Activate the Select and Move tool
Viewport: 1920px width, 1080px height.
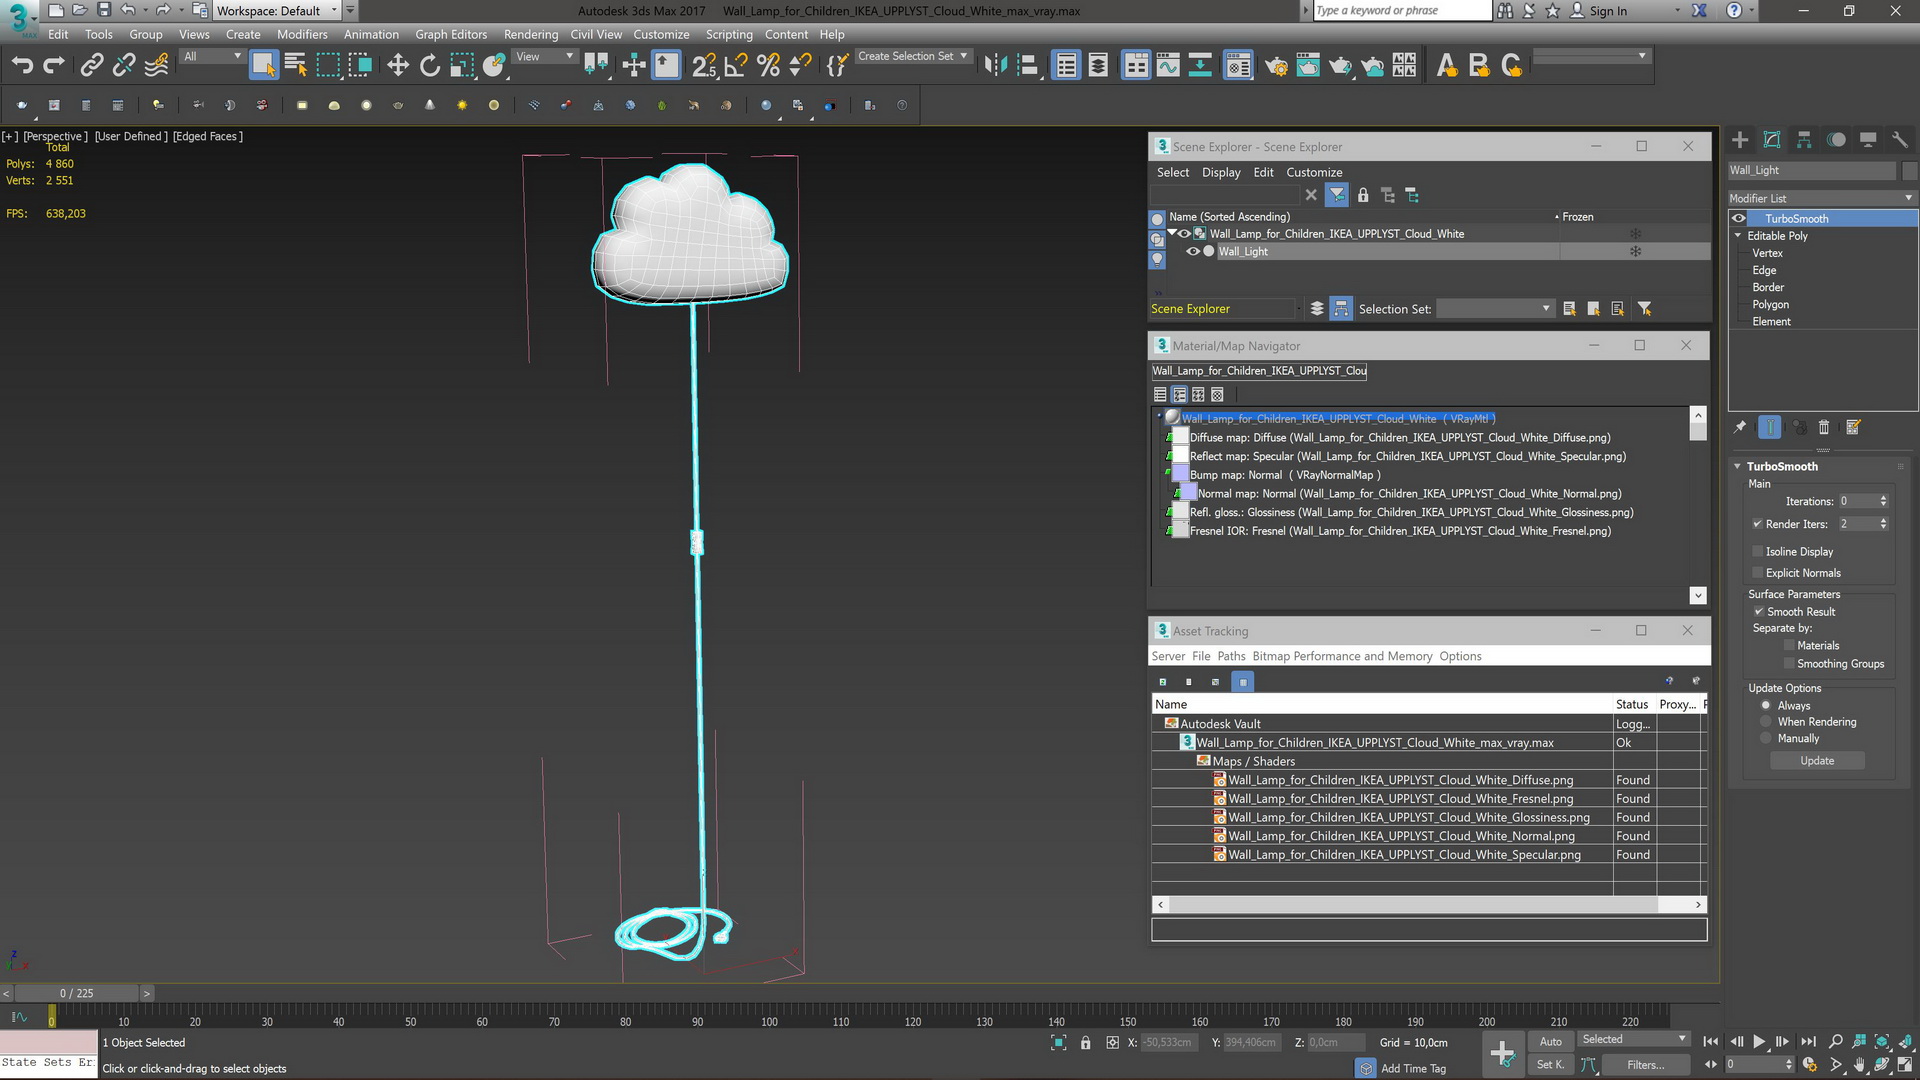click(x=398, y=66)
